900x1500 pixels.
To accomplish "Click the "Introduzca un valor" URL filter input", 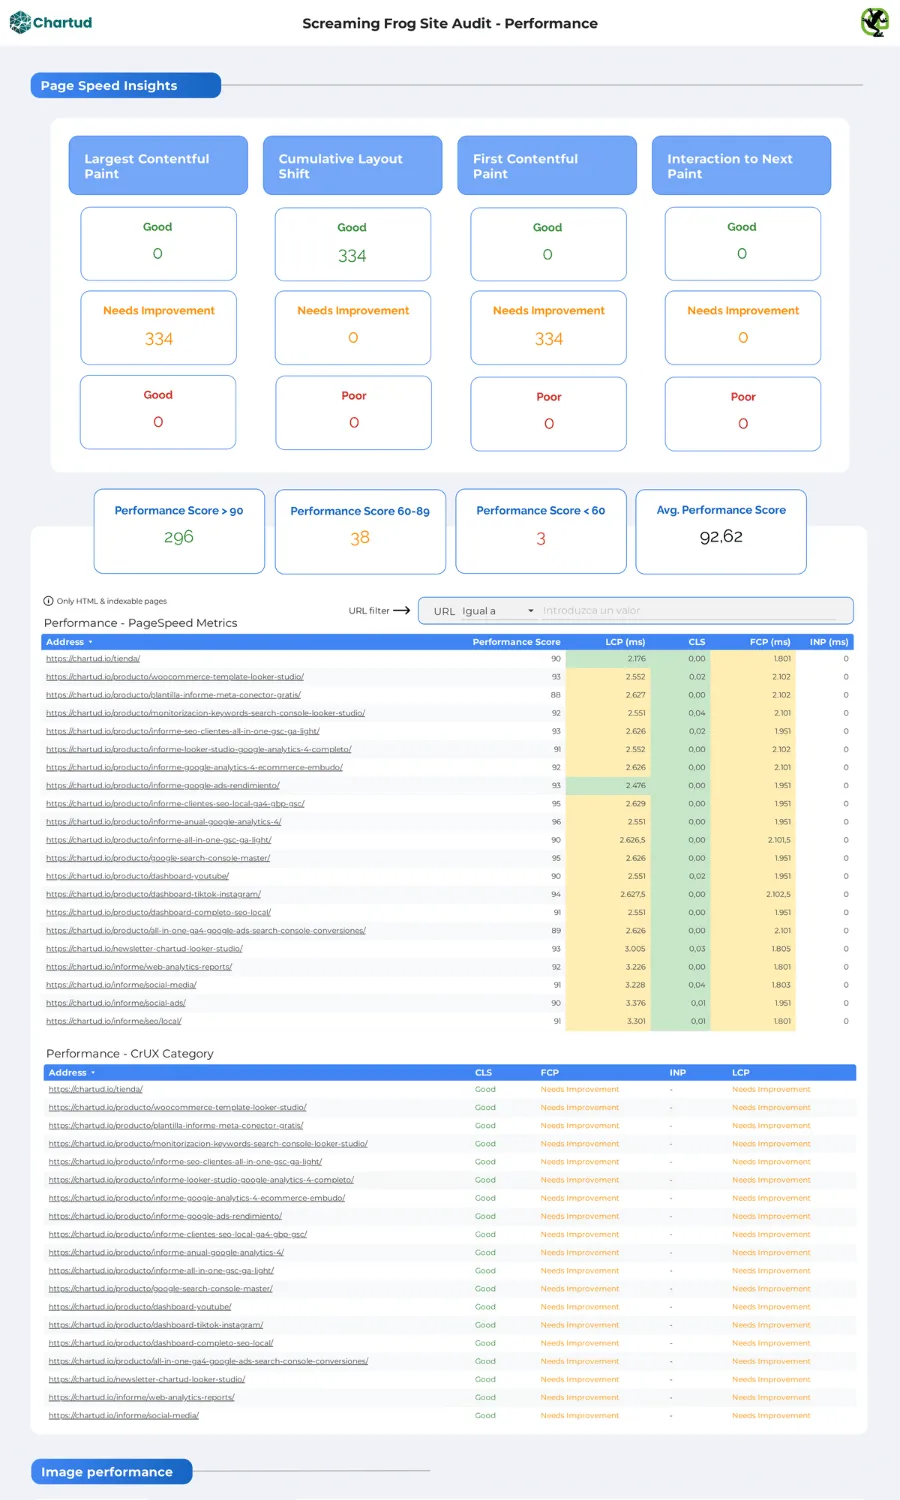I will 690,611.
